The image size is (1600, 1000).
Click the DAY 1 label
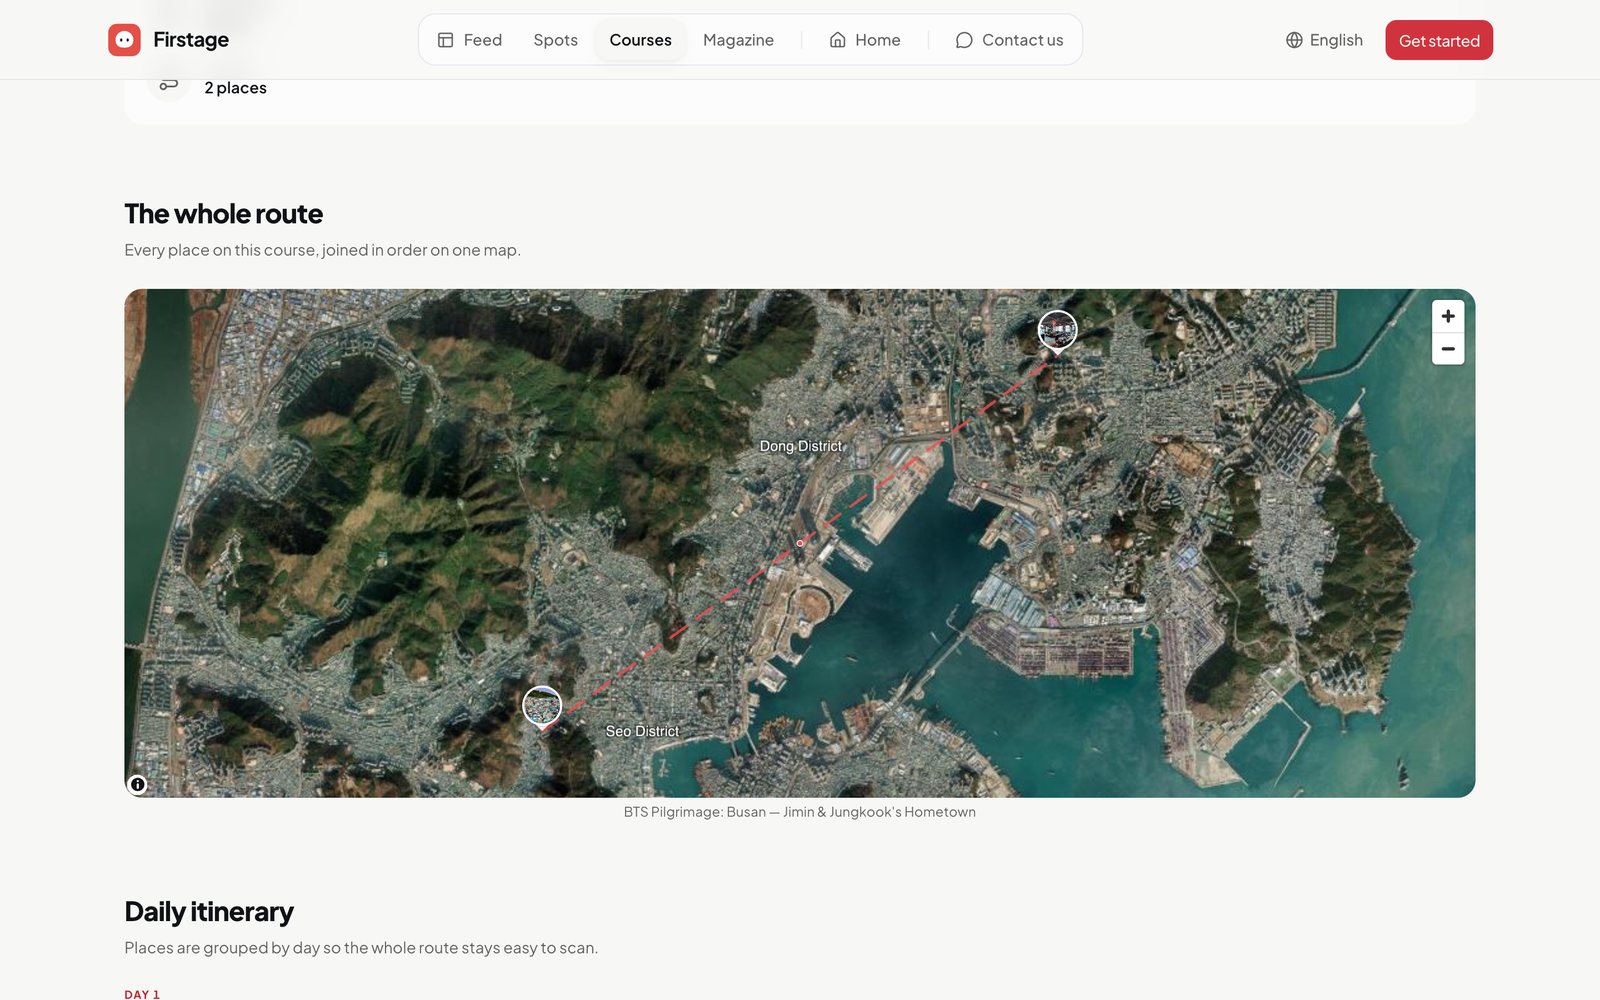(142, 994)
